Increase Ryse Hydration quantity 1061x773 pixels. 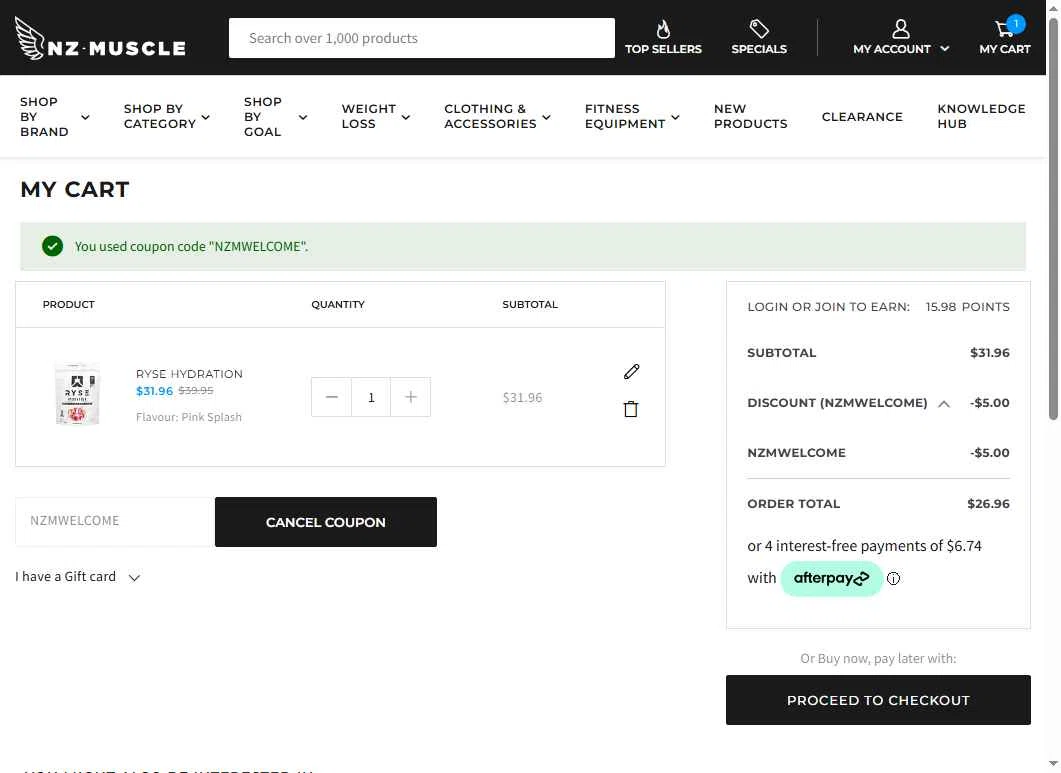pos(411,397)
